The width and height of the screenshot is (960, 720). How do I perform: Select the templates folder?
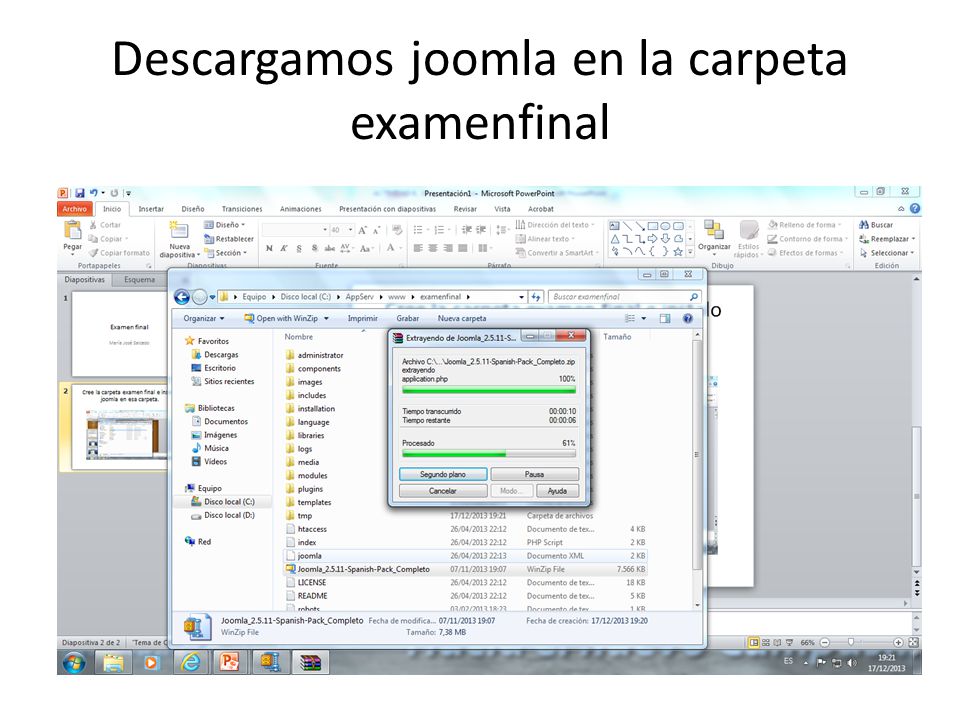[309, 502]
